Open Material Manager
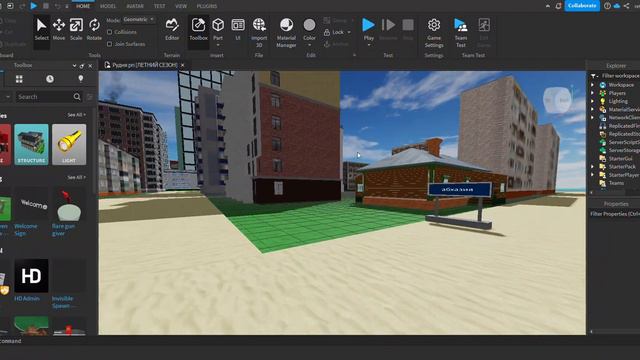Viewport: 640px width, 360px height. point(286,33)
